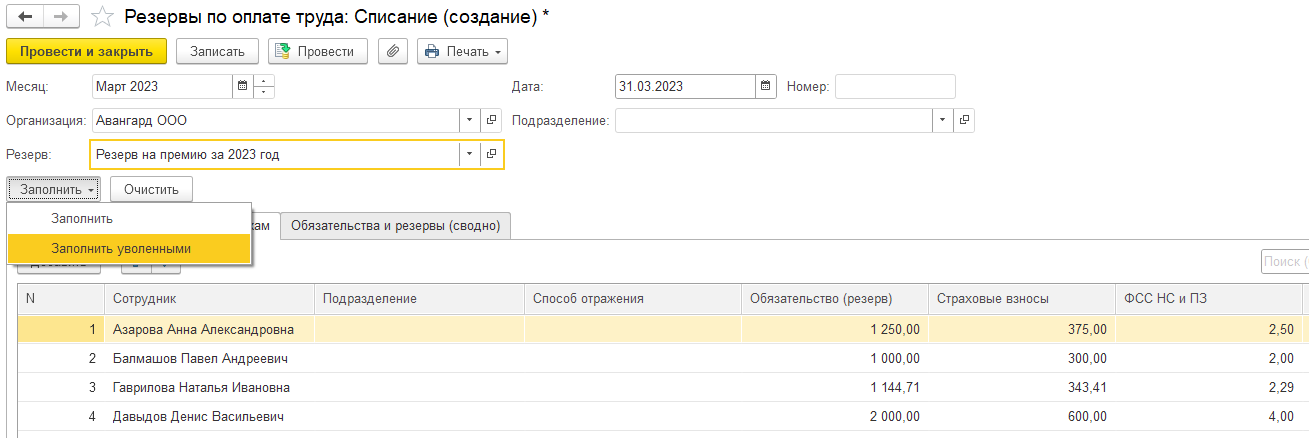Add document to favorites with star

point(102,17)
